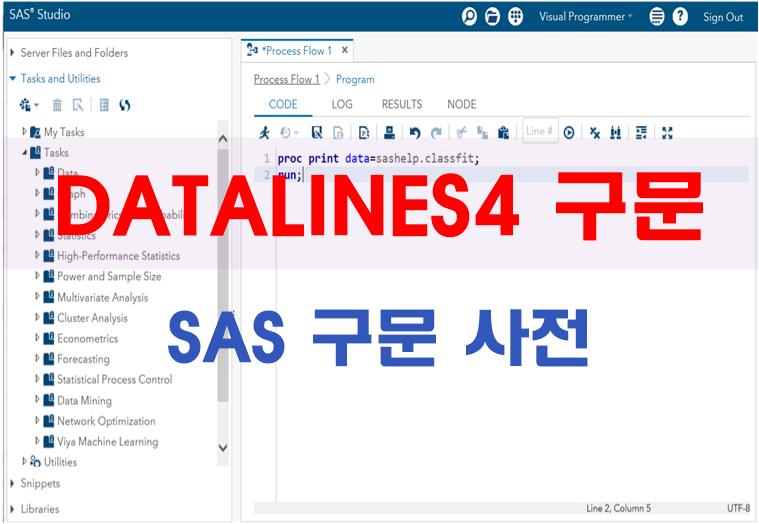Click the Save As icon
Viewport: 759px width, 524px height.
pos(338,132)
